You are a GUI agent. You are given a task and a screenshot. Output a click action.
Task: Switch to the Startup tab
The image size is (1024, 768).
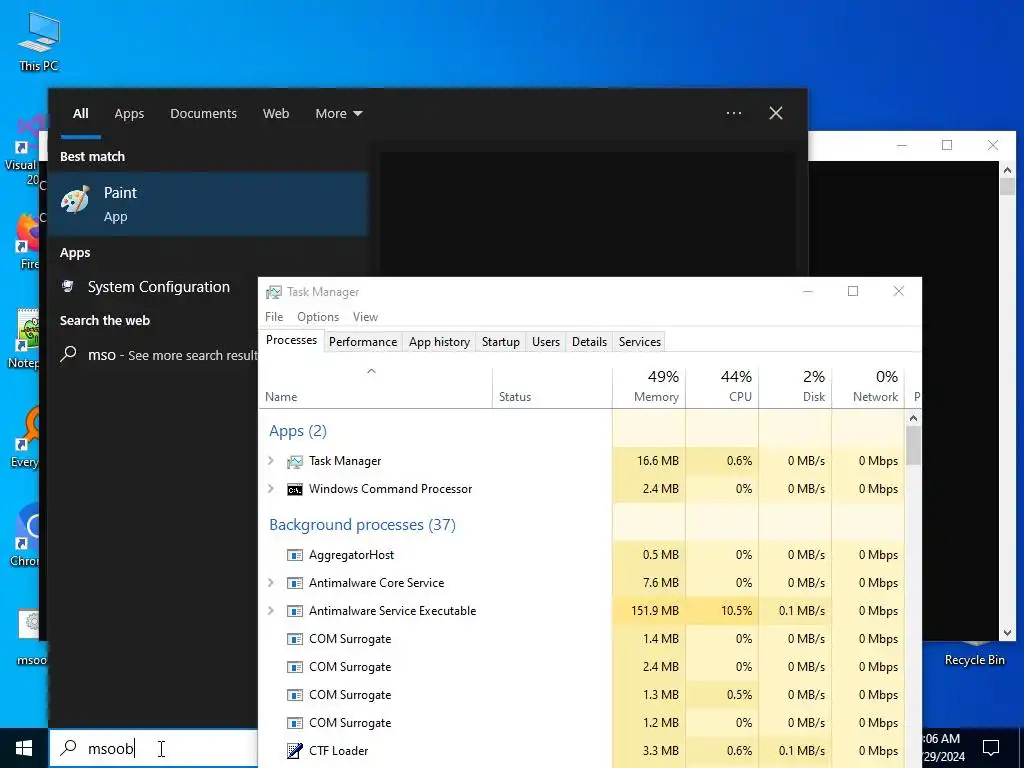point(501,342)
